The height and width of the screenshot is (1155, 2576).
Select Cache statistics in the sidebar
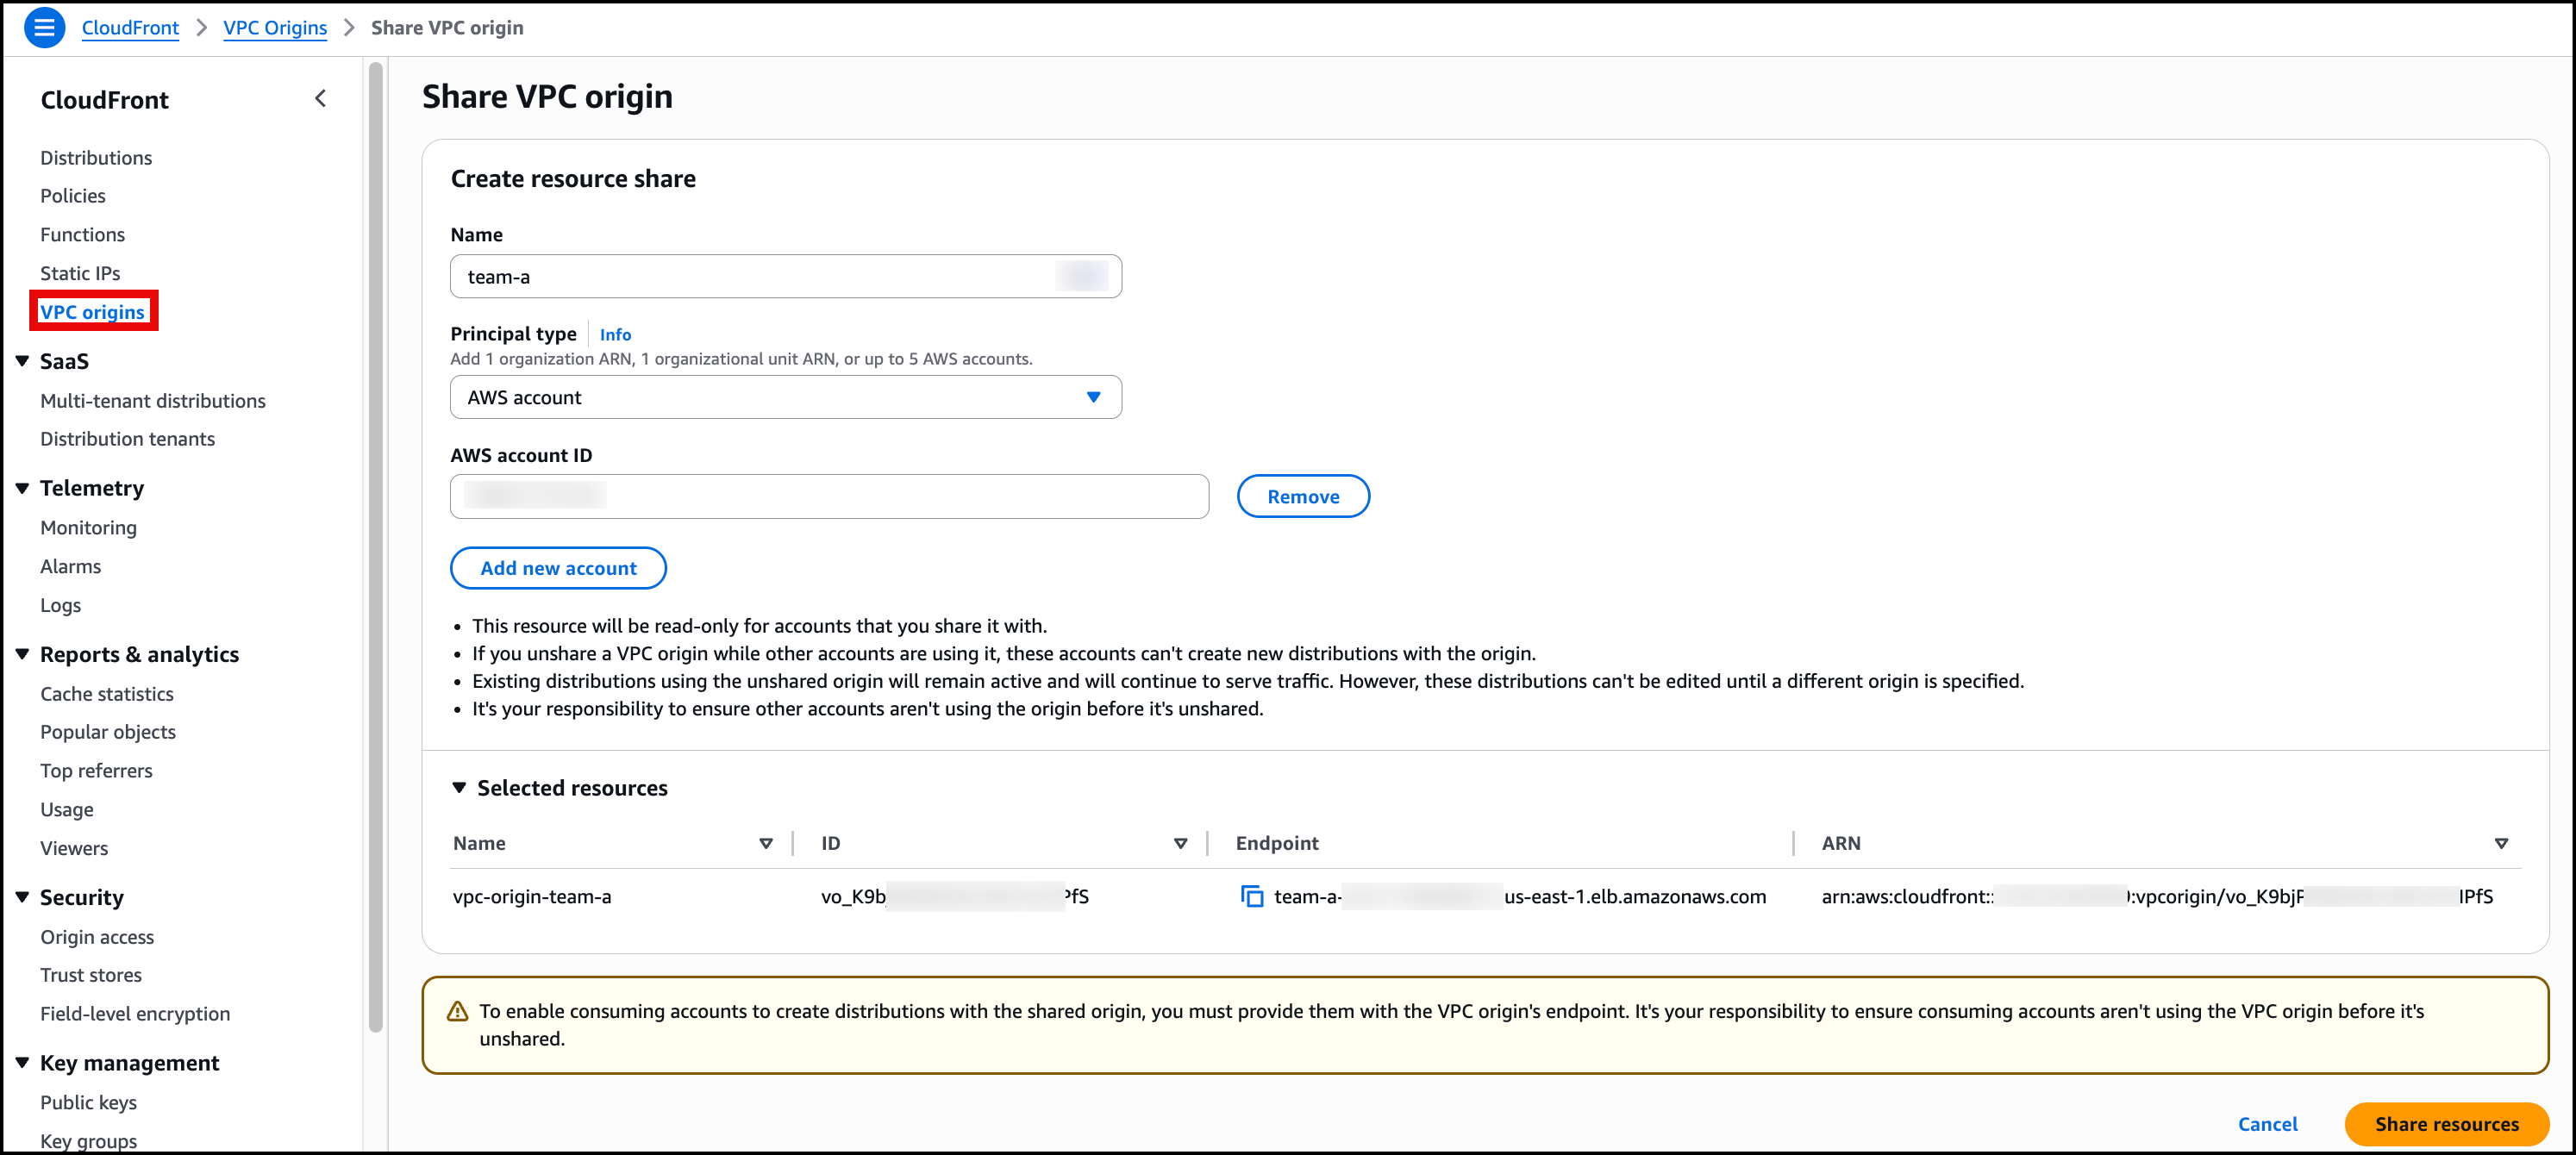107,693
